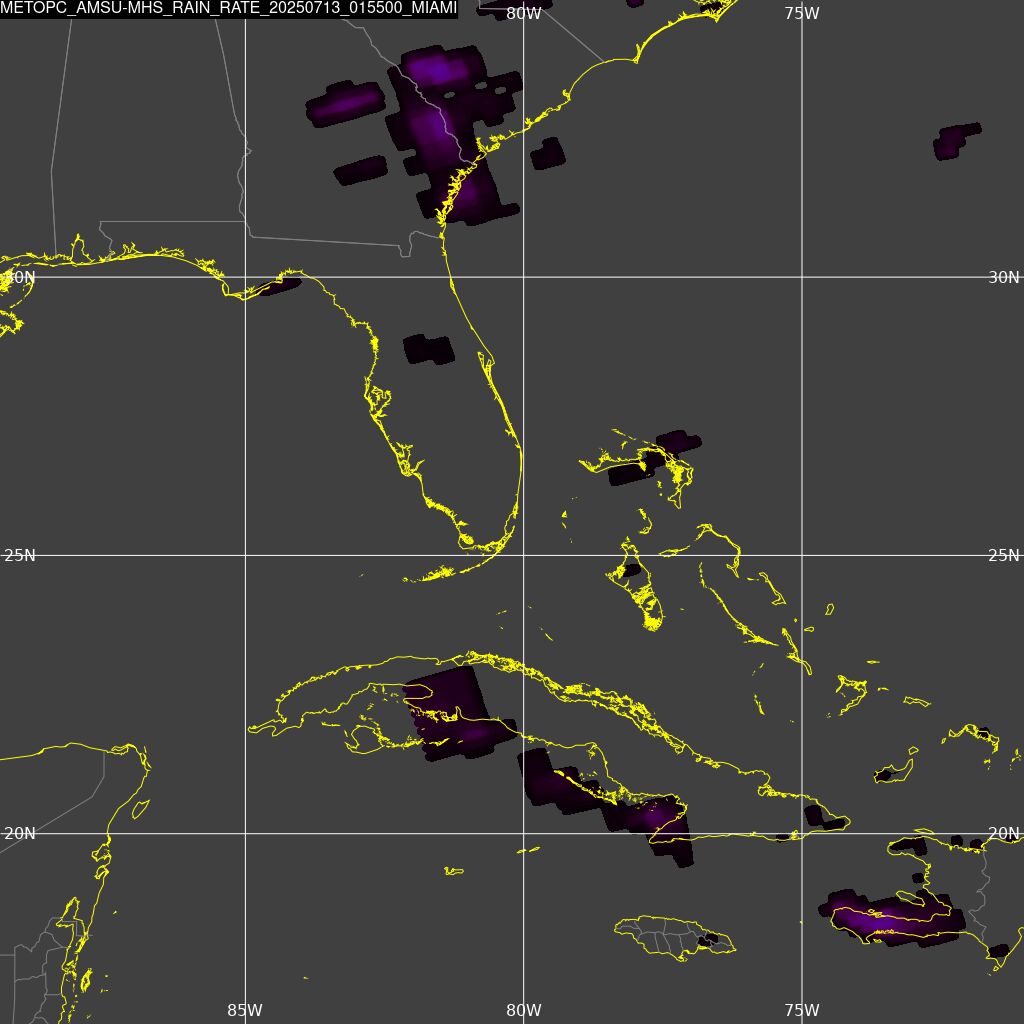
Task: Click the 80W label at the top edge
Action: point(524,14)
